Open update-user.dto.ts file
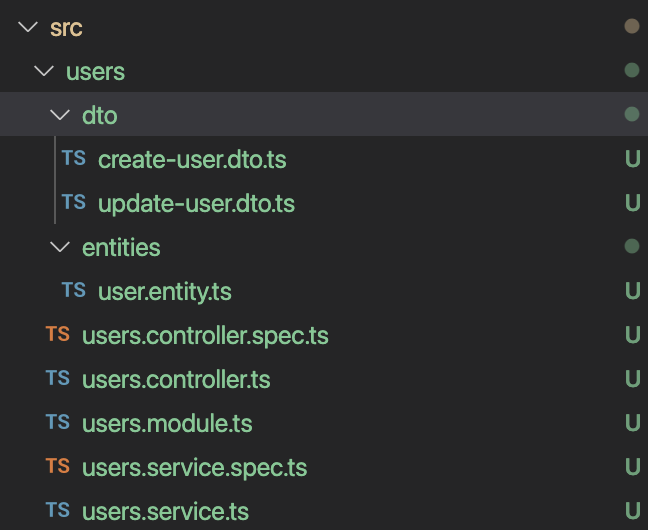648x530 pixels. [196, 204]
